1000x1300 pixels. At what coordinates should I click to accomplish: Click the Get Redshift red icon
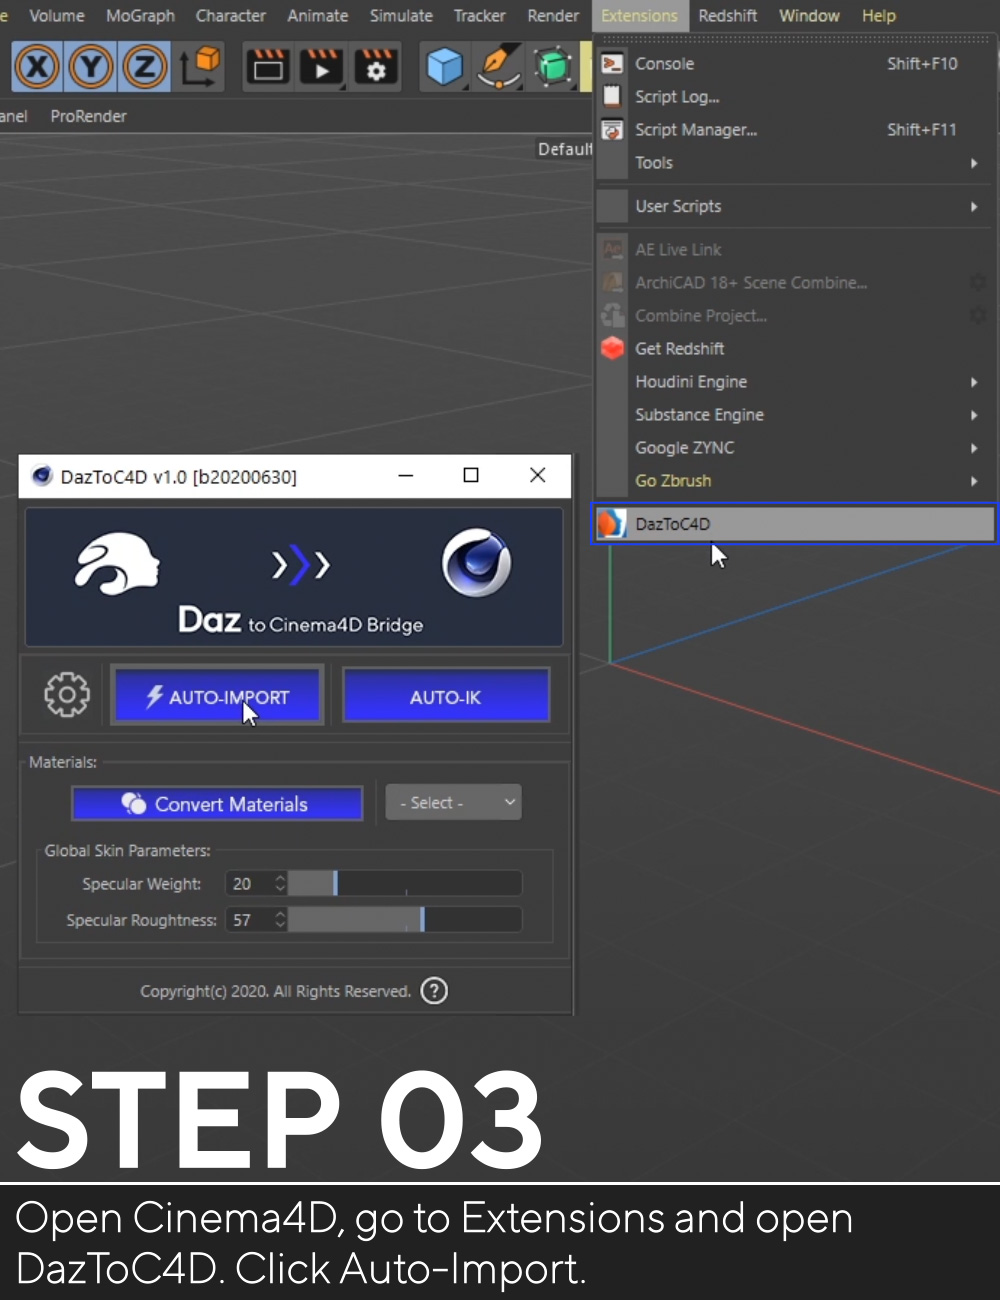click(612, 348)
